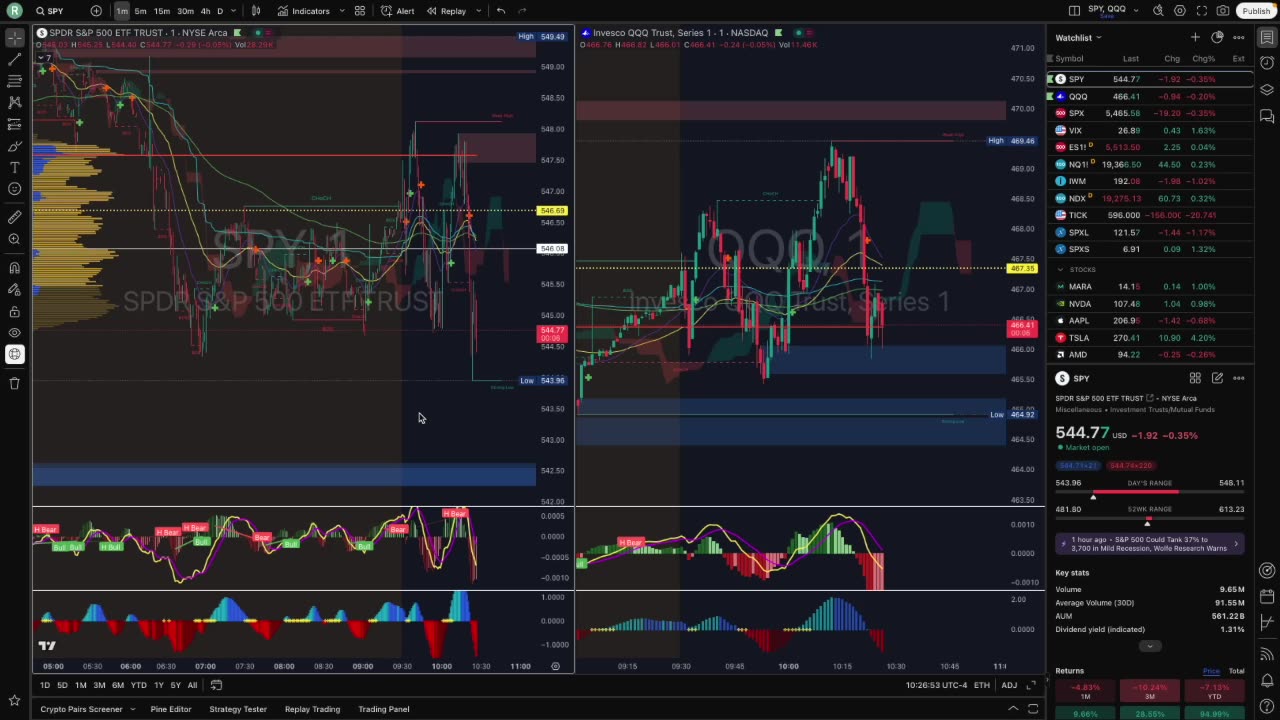1280x720 pixels.
Task: Select the VIX watchlist row
Action: point(1149,130)
